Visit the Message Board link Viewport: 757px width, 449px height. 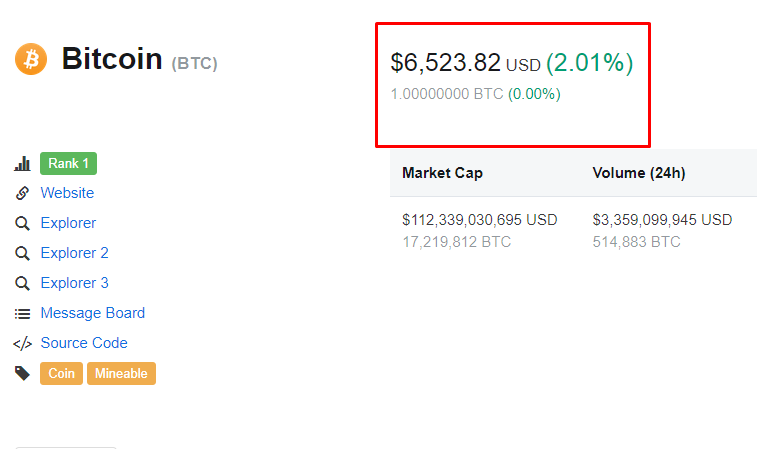click(93, 313)
